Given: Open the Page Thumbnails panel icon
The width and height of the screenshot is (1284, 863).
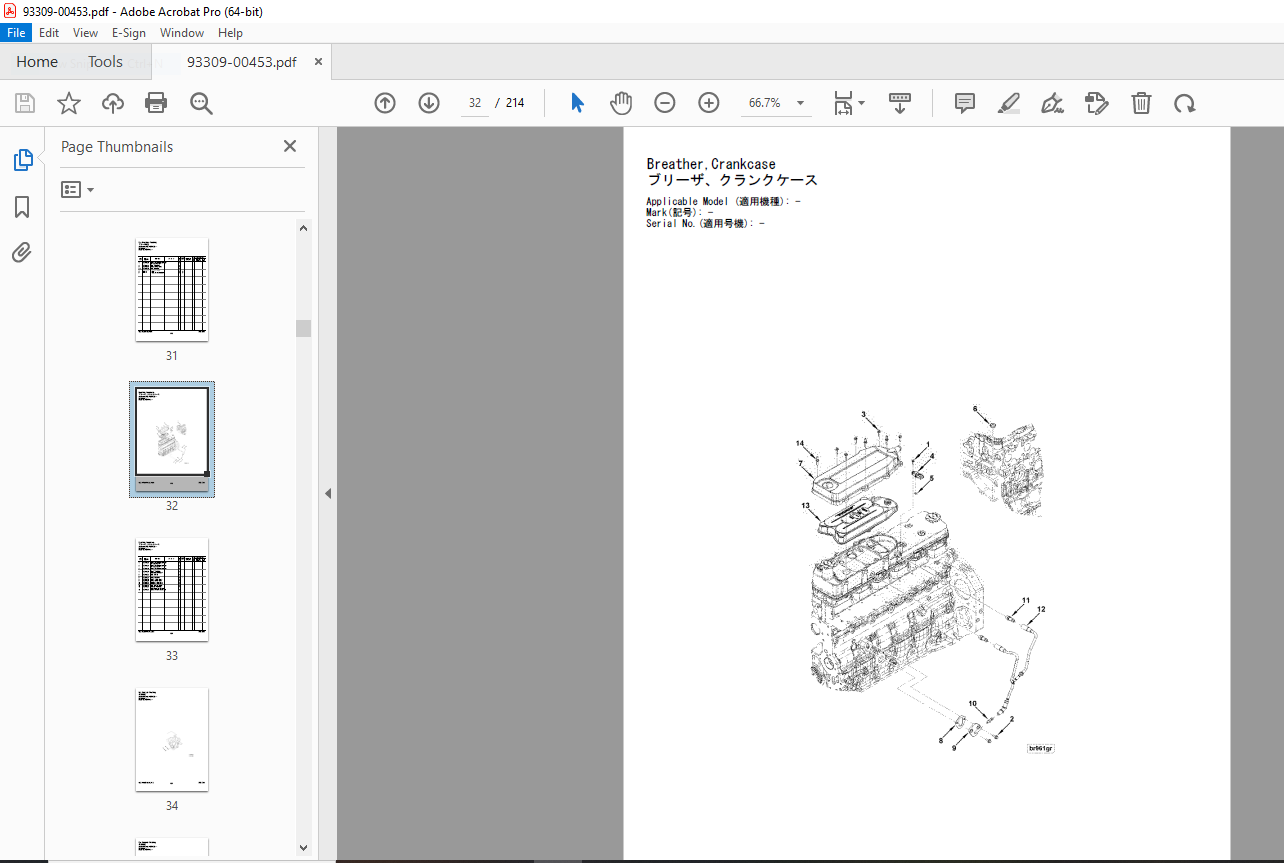Looking at the screenshot, I should point(22,159).
